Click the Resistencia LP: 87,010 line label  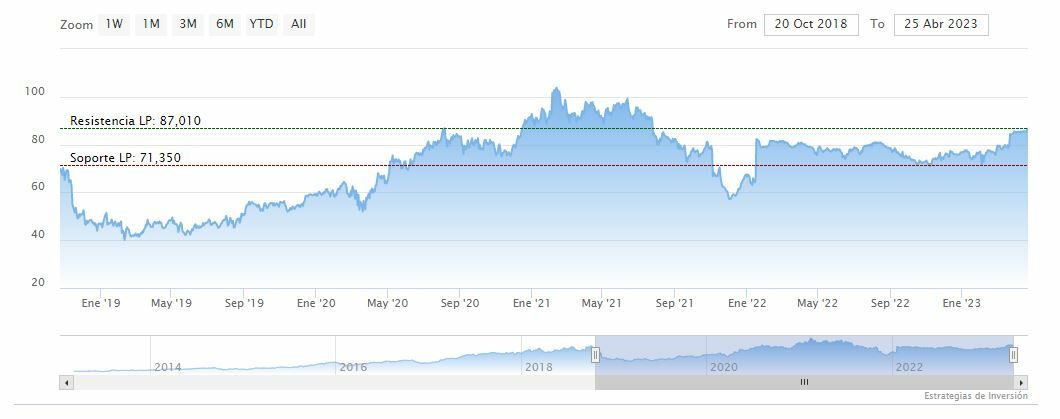135,121
